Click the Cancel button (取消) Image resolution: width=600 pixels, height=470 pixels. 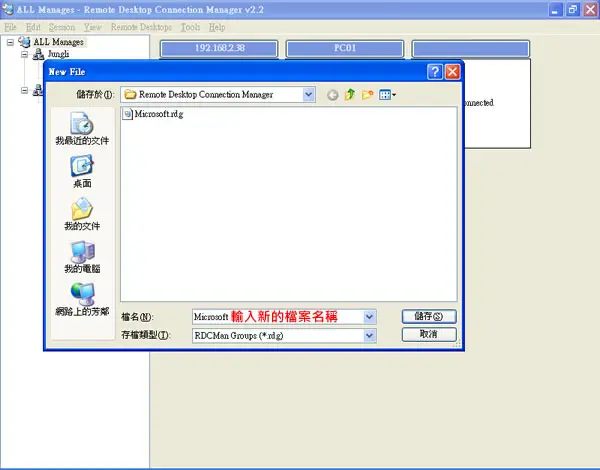click(429, 334)
